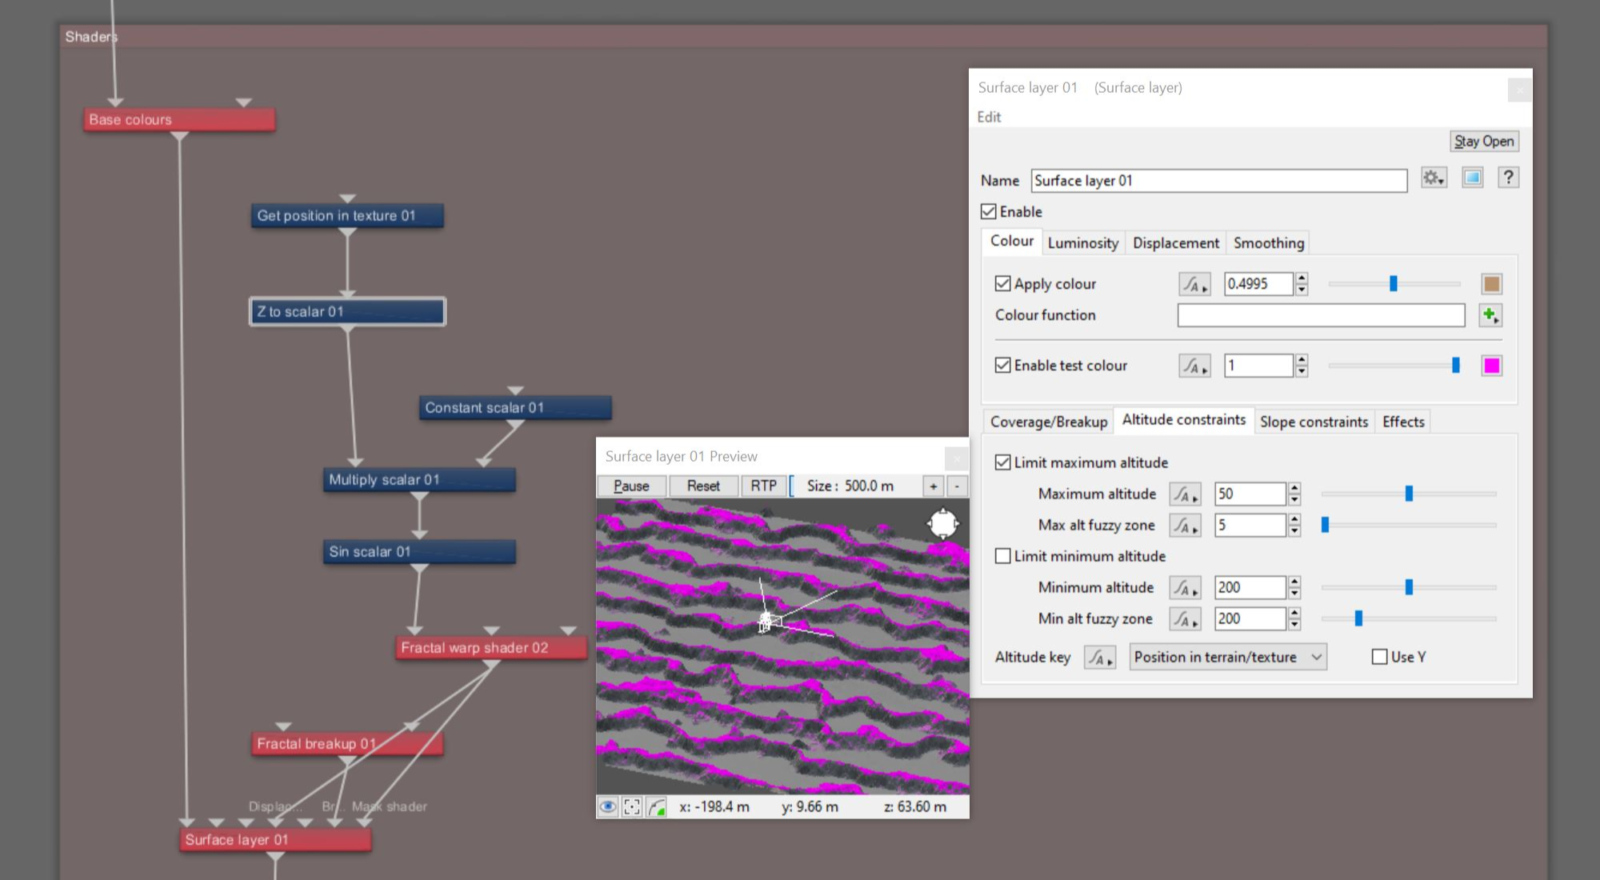Open the Edit menu
The height and width of the screenshot is (880, 1600).
(989, 117)
